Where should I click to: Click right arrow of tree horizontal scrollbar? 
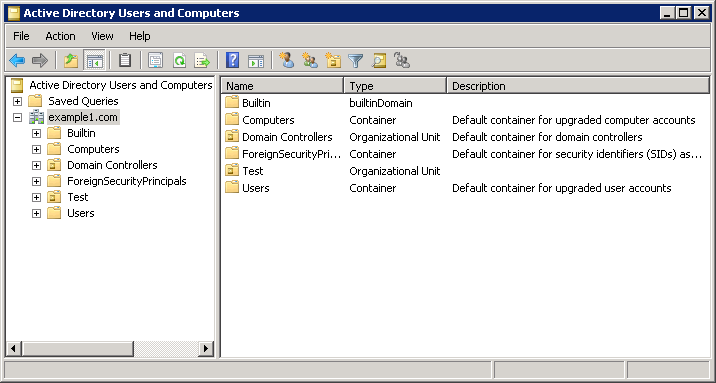pos(206,349)
